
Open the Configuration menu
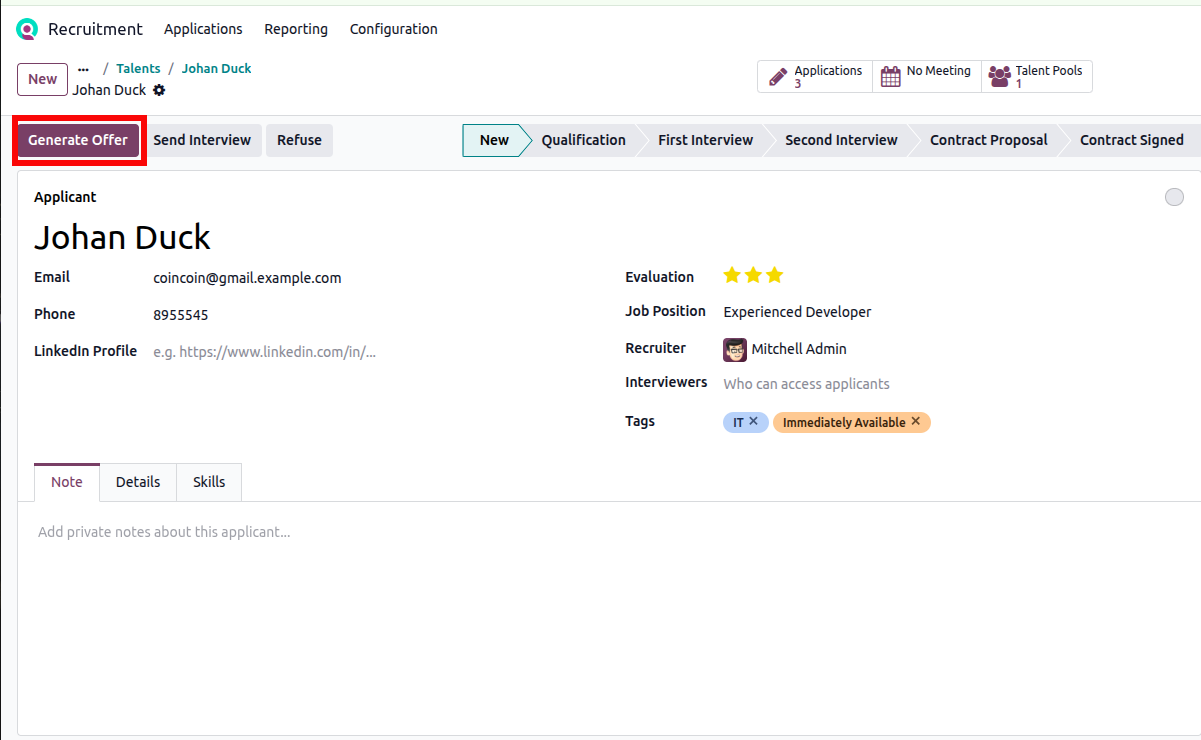click(x=393, y=29)
